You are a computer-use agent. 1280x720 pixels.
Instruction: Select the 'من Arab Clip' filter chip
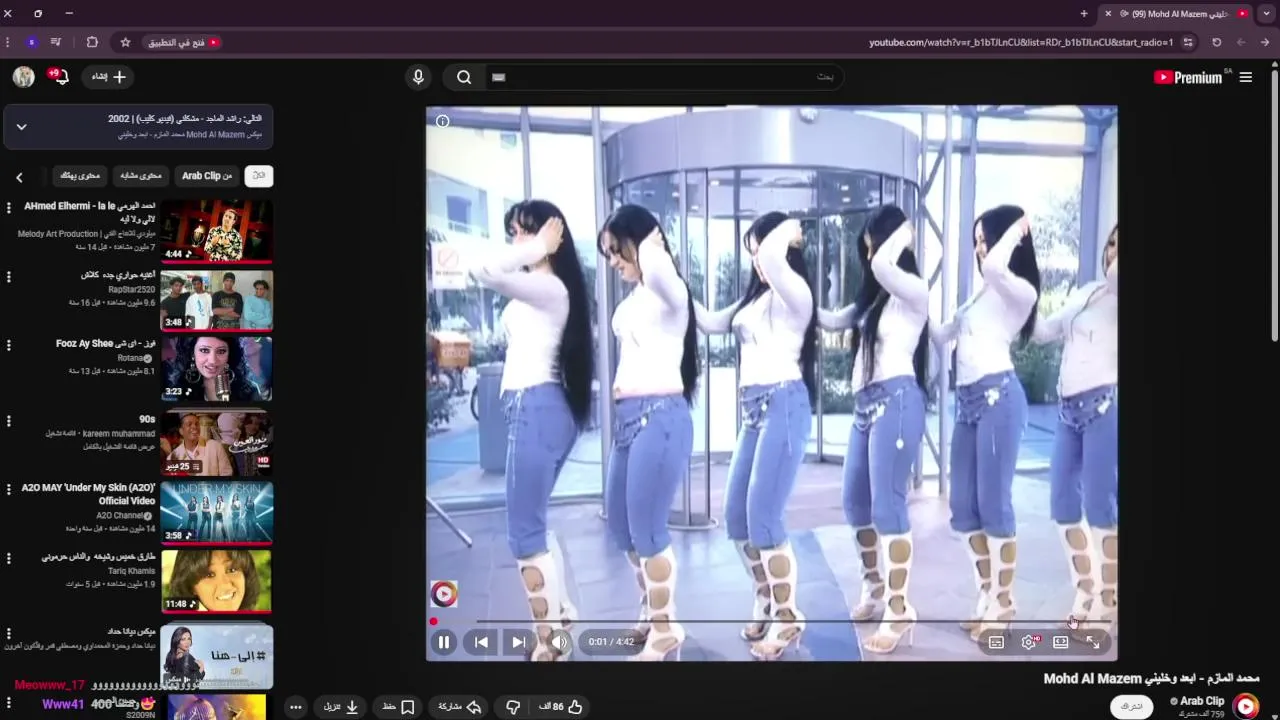tap(207, 176)
